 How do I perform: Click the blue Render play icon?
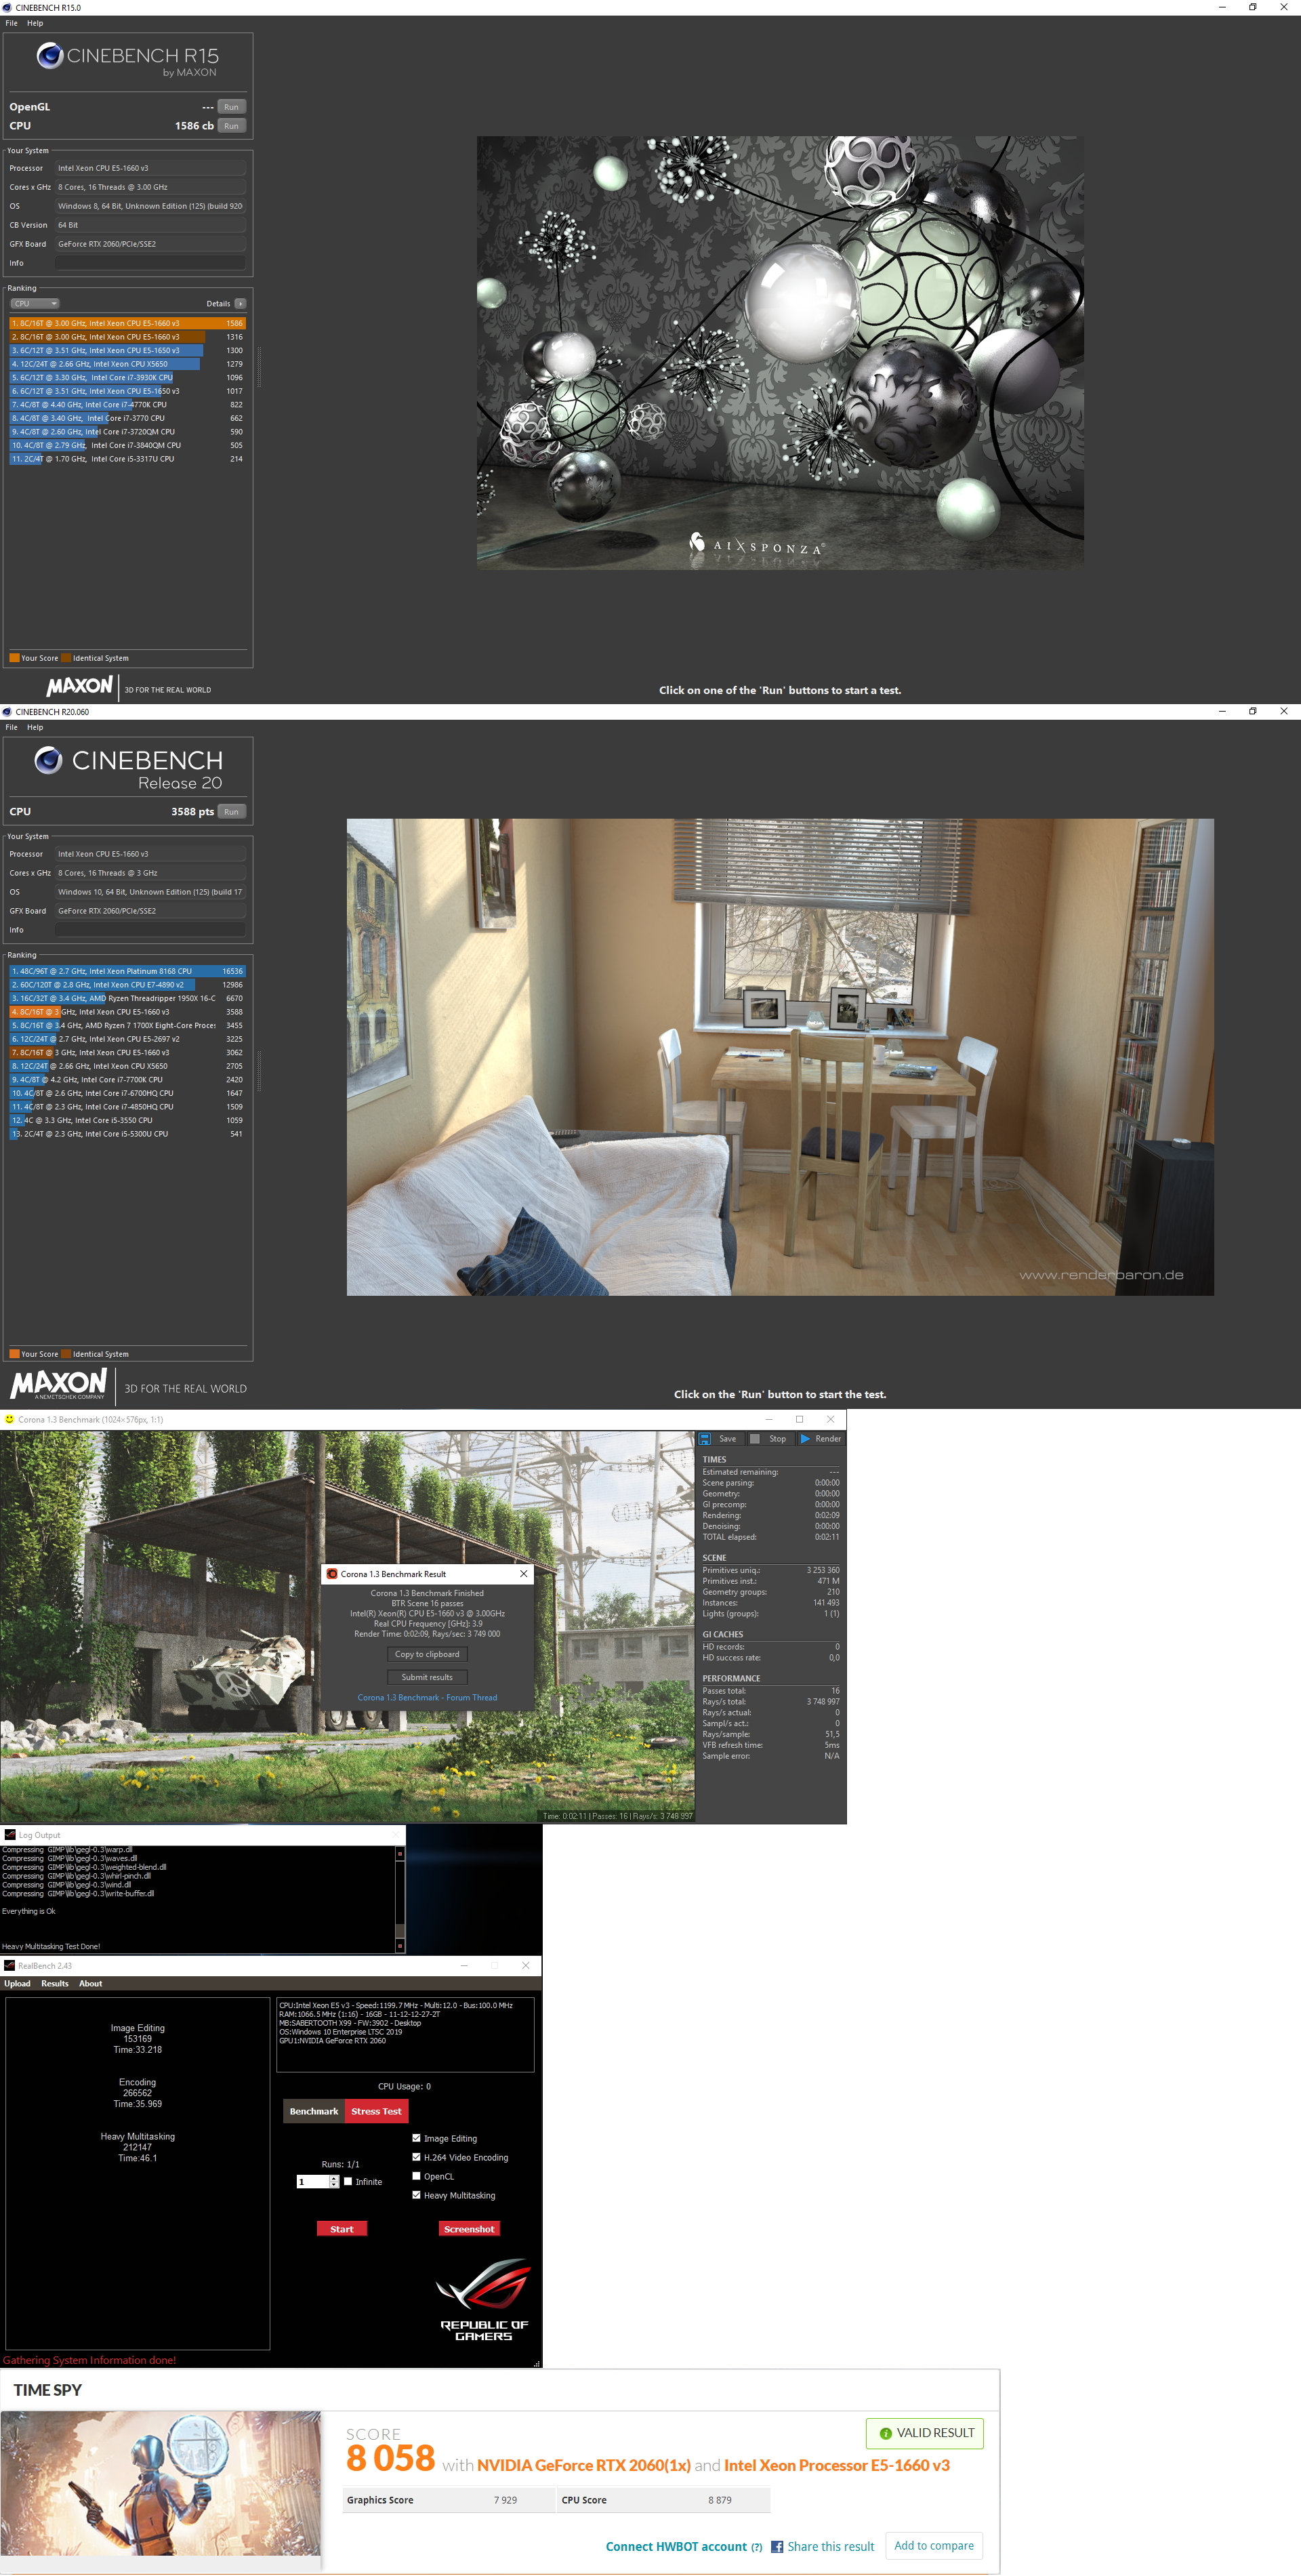(x=805, y=1439)
